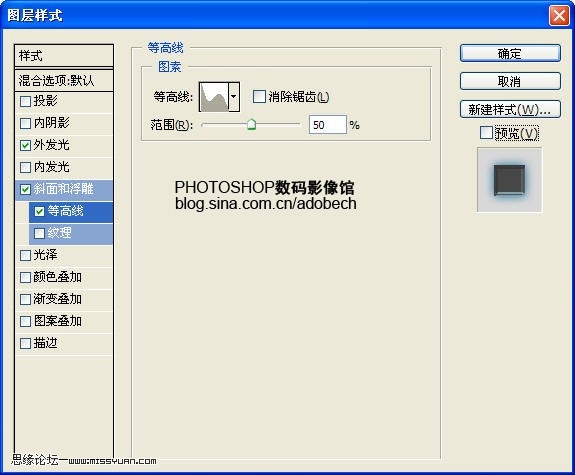The image size is (575, 475).
Task: Click the style preview thumbnail
Action: pyautogui.click(x=509, y=180)
